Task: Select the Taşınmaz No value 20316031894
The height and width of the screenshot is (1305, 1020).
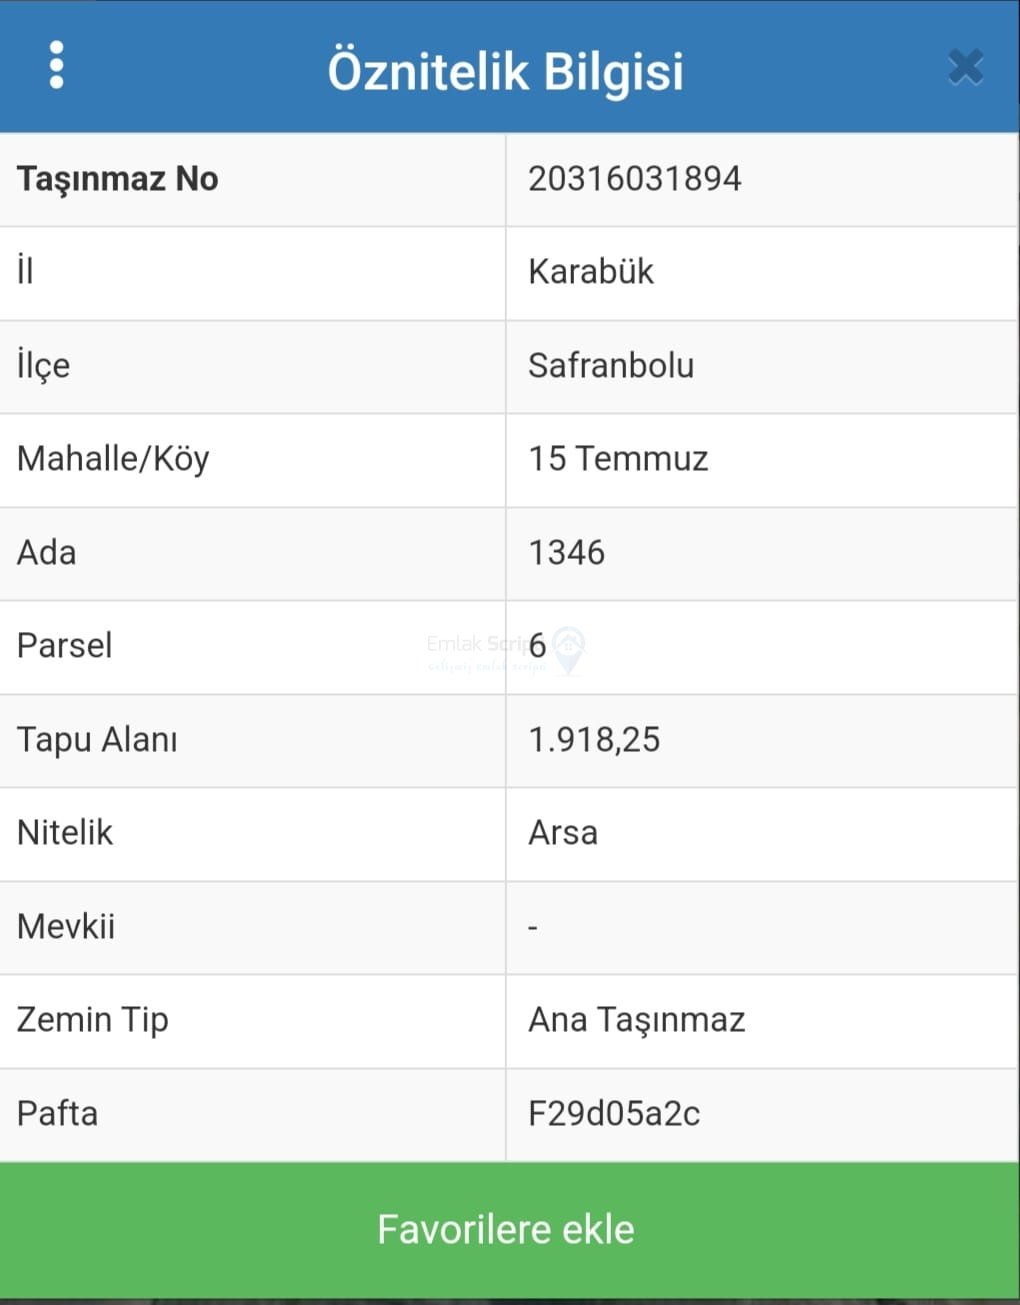Action: click(x=634, y=179)
